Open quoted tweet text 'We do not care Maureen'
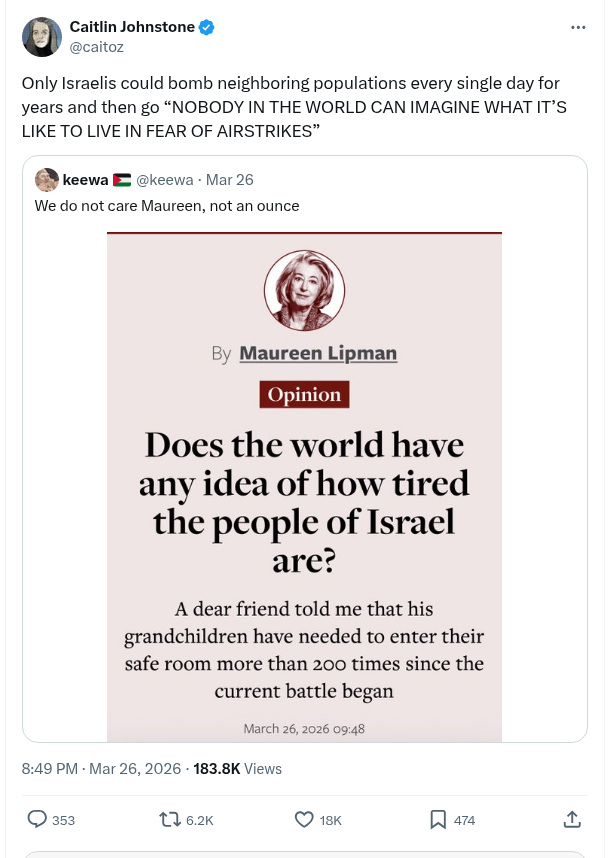608x858 pixels. [x=167, y=206]
